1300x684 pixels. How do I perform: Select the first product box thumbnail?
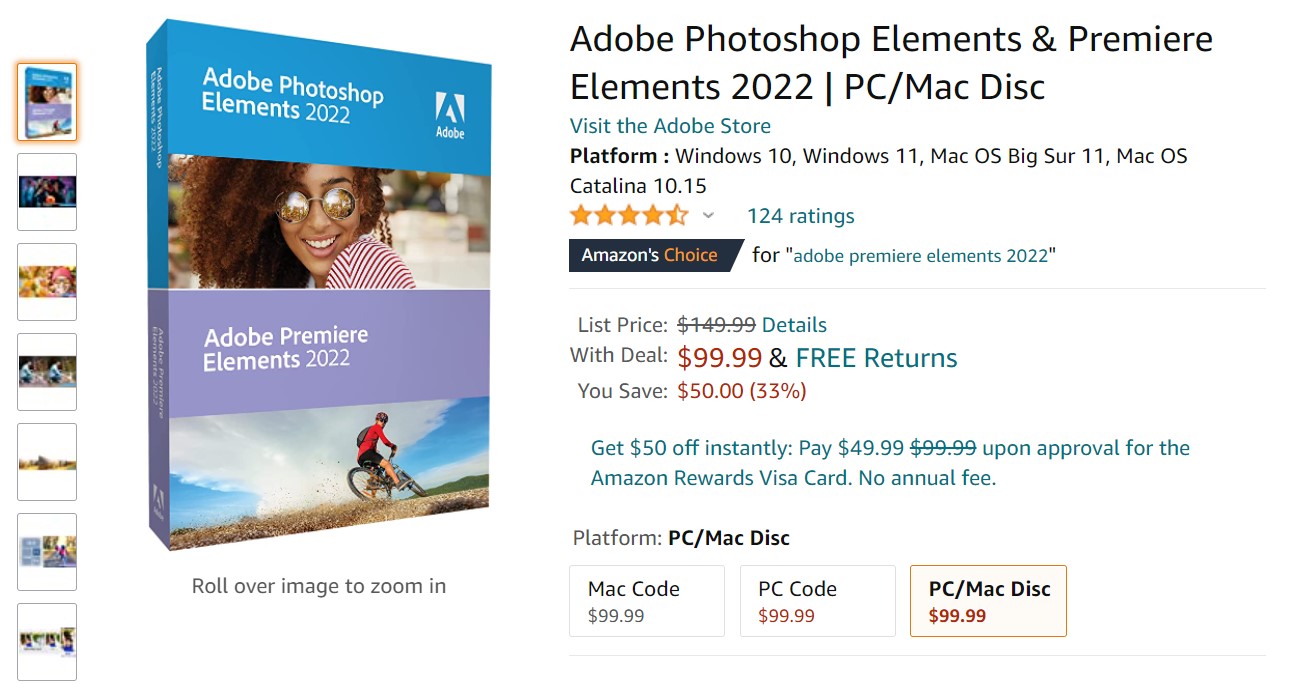coord(47,102)
